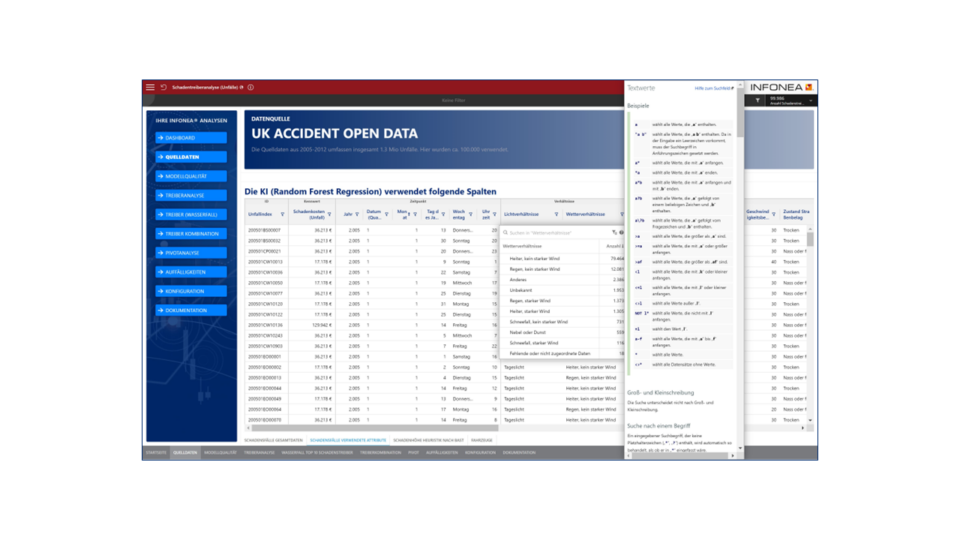
Task: Select STARTSEITE bottom tab
Action: tap(156, 453)
